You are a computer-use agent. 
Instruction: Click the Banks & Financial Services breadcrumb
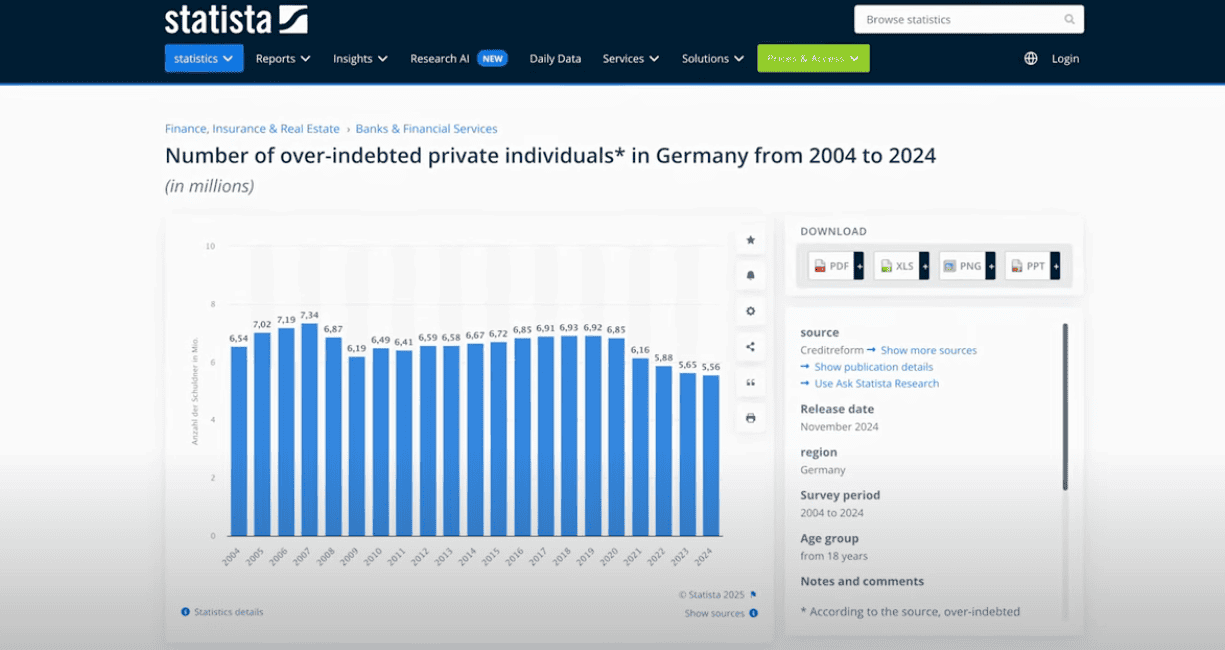point(426,129)
